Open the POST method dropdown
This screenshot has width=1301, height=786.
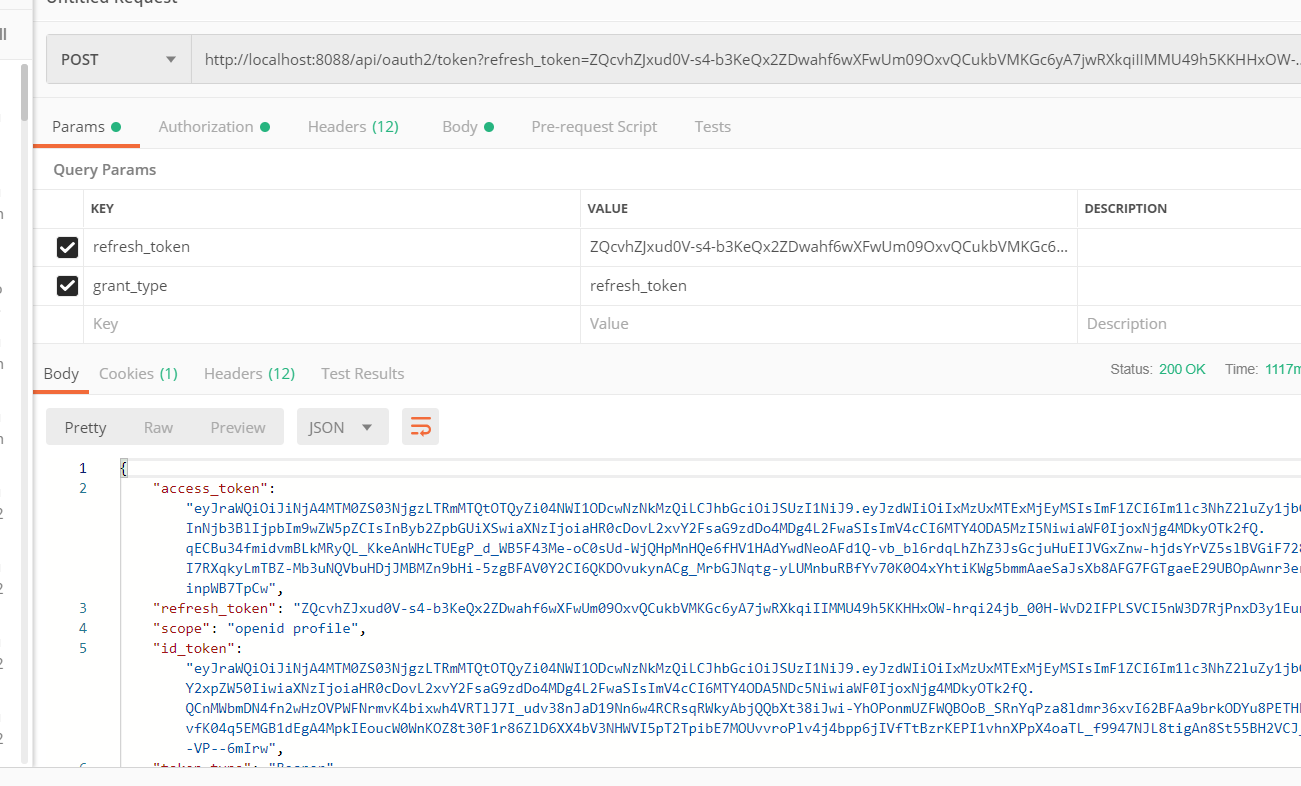pyautogui.click(x=118, y=60)
